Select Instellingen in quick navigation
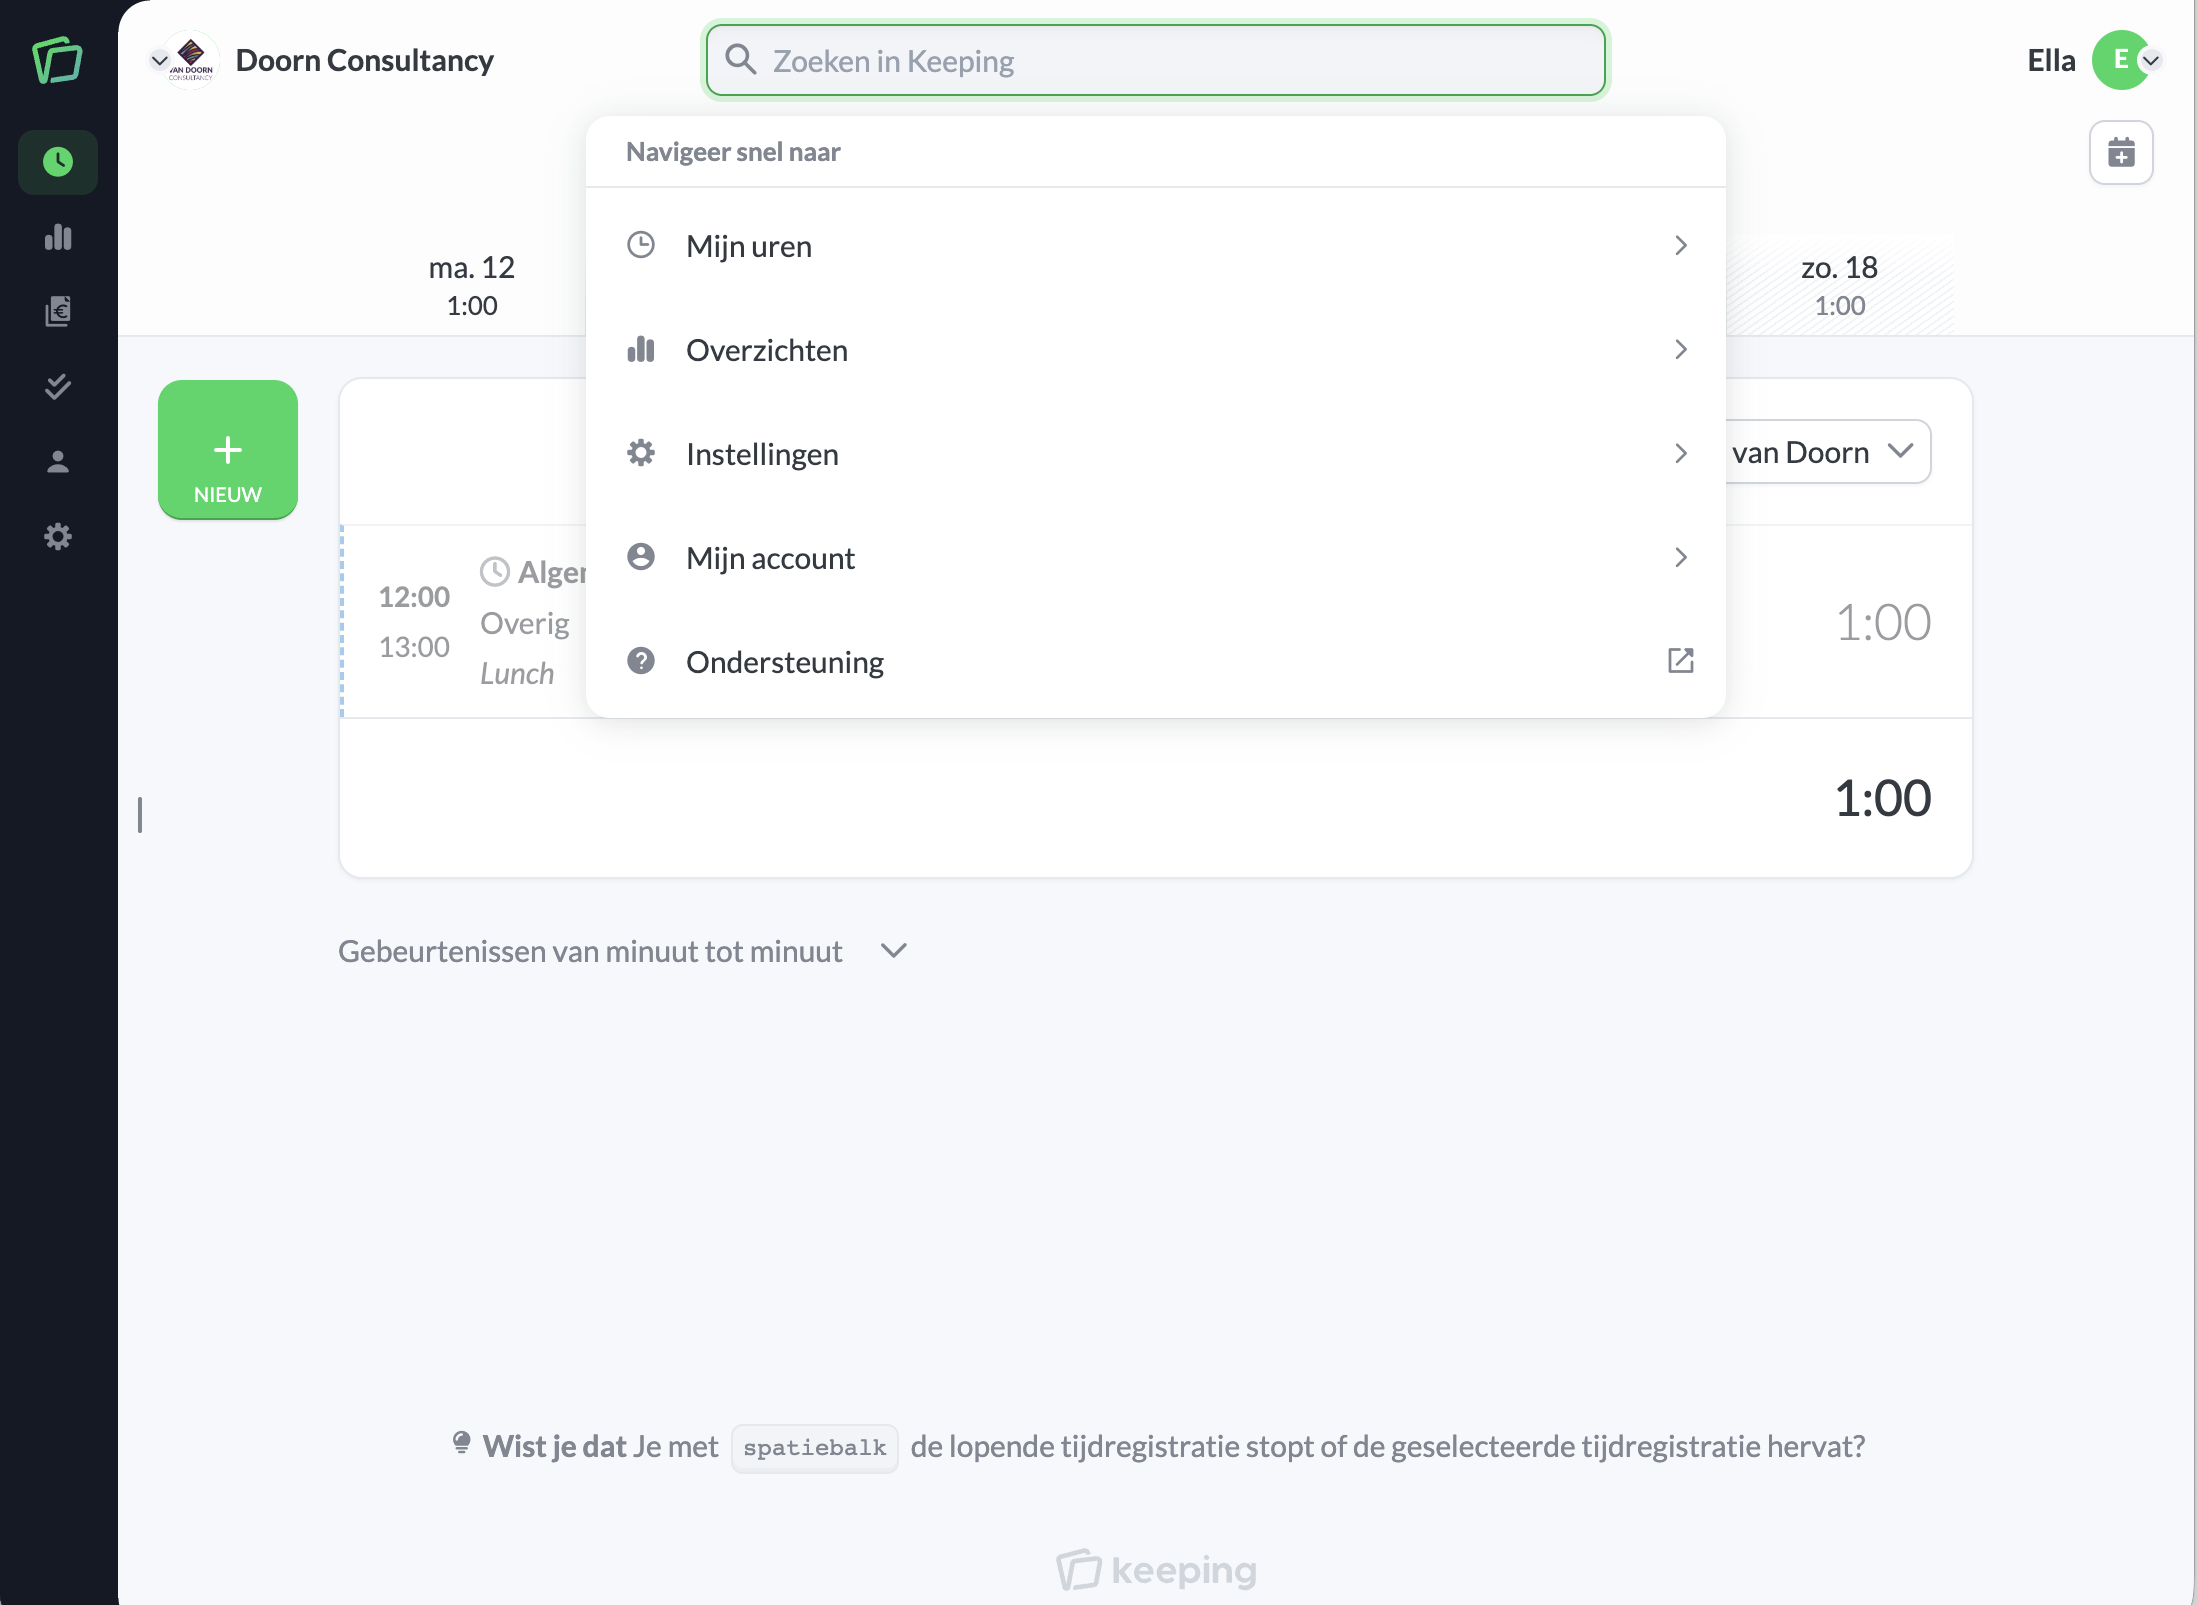Screen dimensions: 2197x1605 point(1156,453)
